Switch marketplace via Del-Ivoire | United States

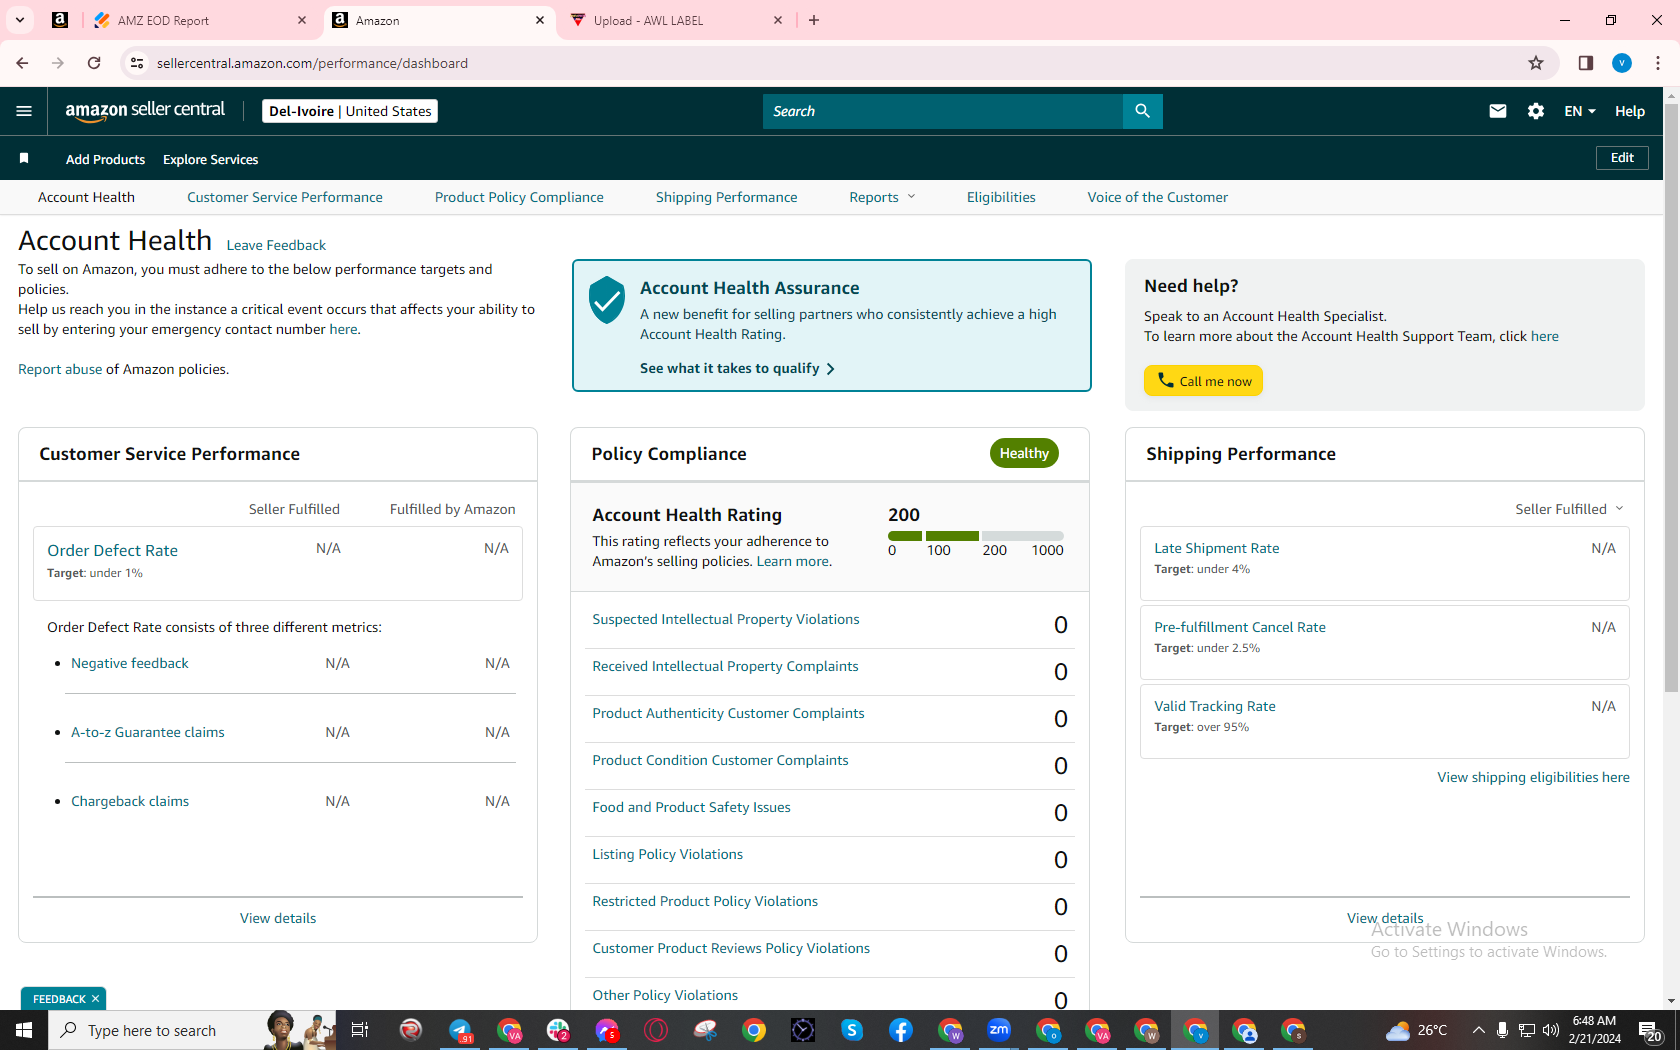tap(350, 111)
